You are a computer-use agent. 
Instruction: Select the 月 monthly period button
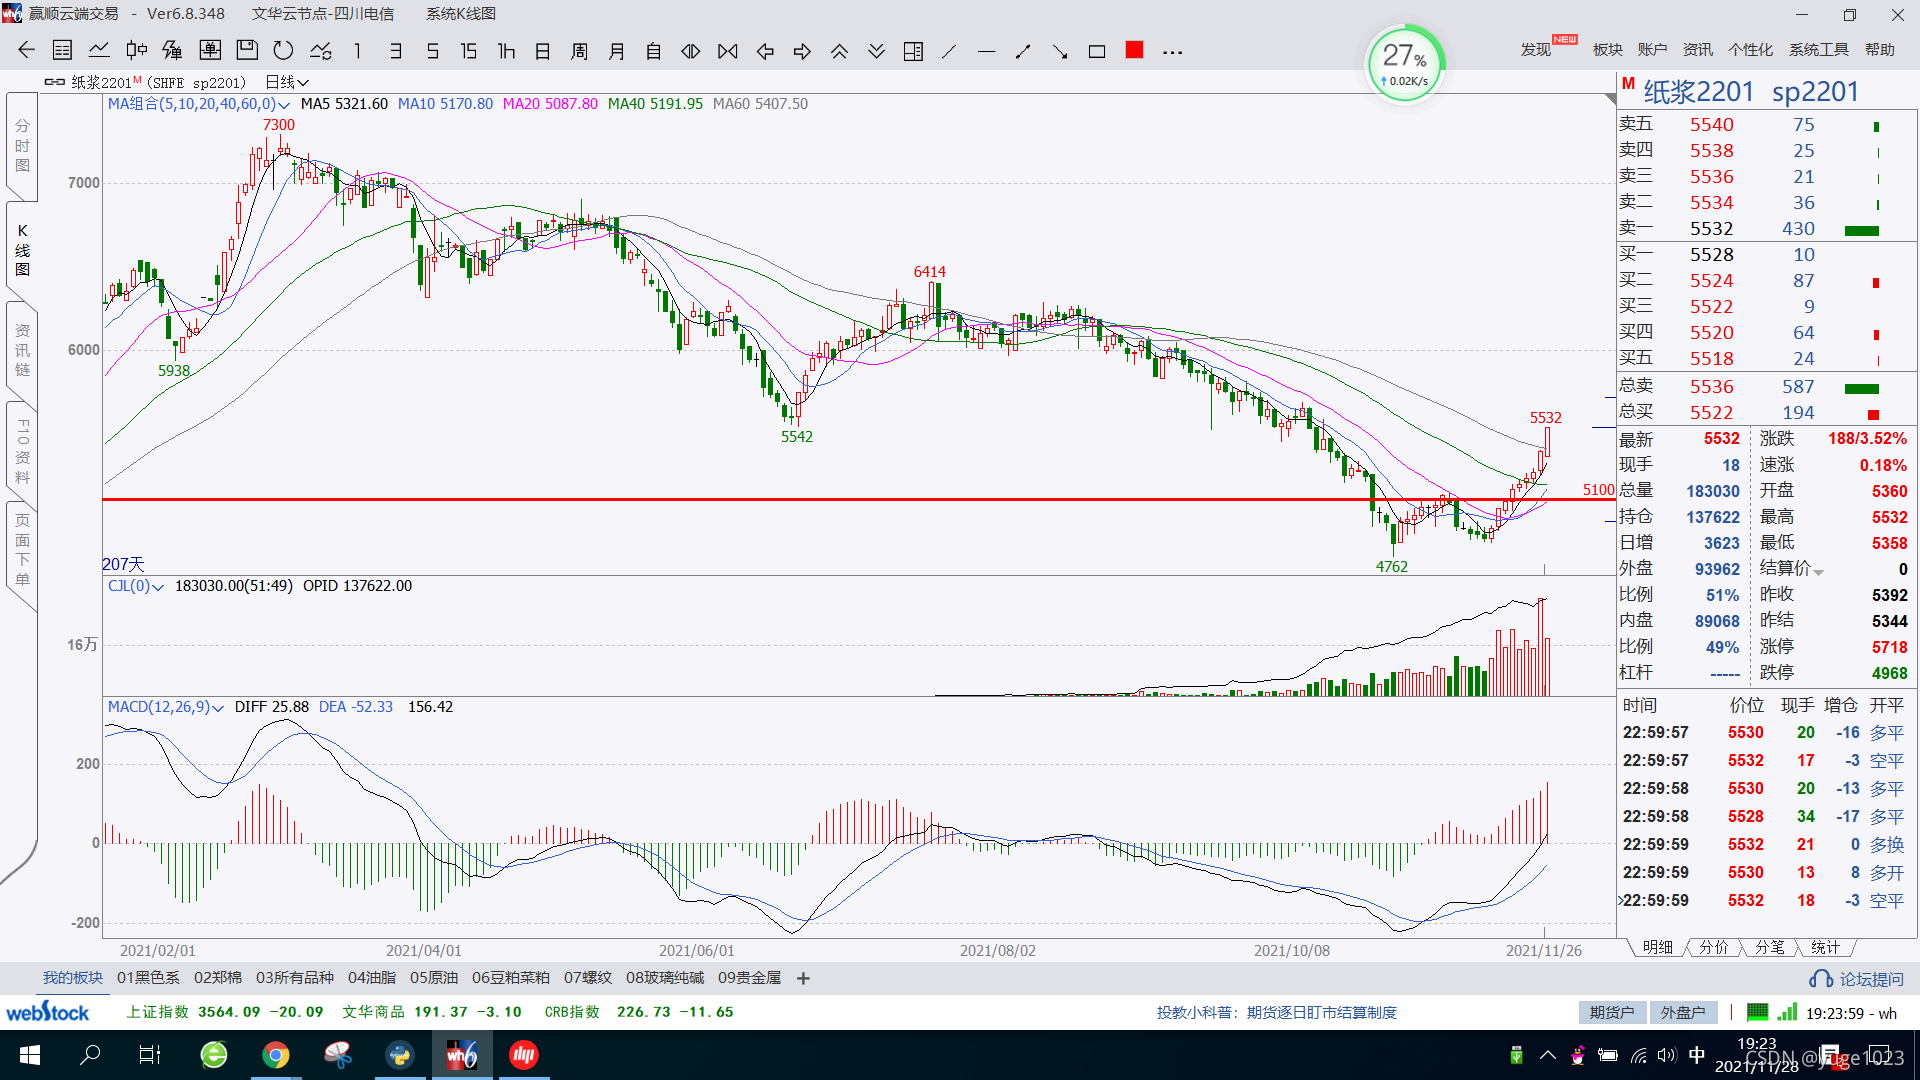[x=617, y=51]
